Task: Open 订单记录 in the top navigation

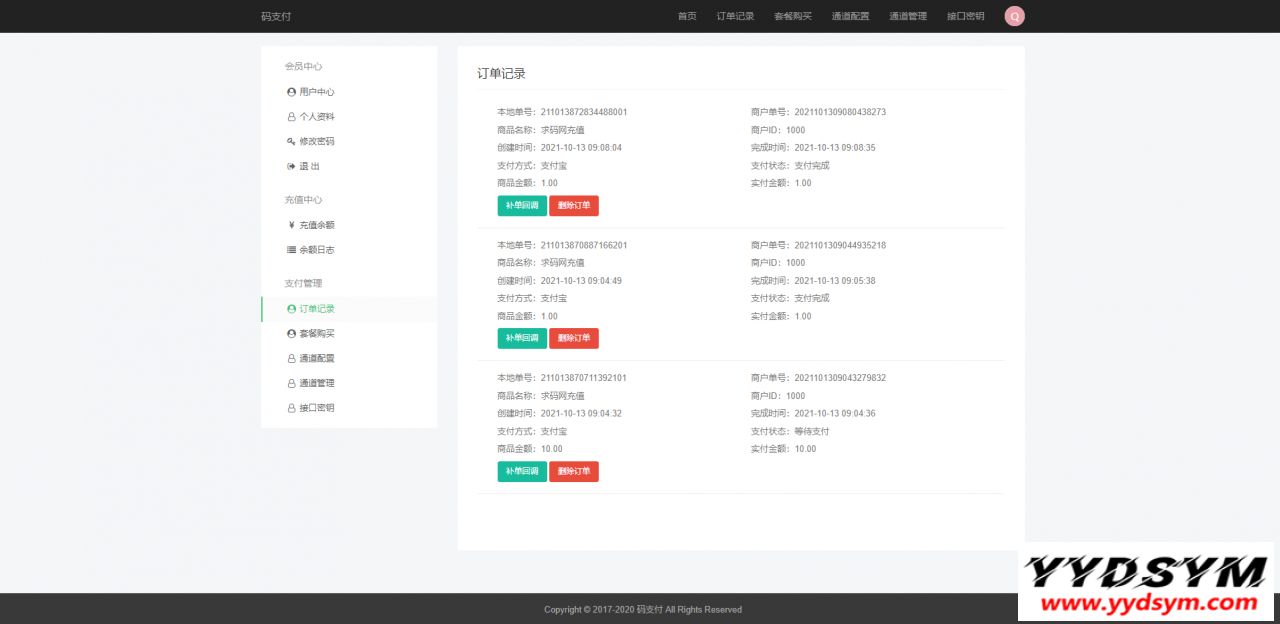Action: [x=735, y=17]
